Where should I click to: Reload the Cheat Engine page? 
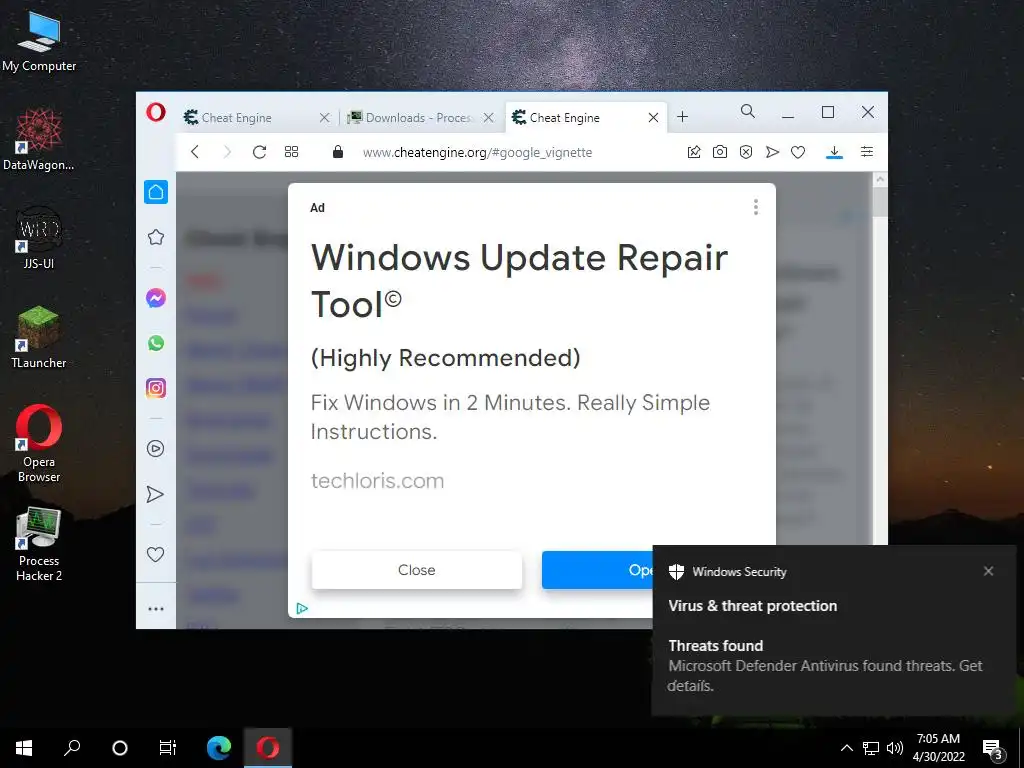click(x=259, y=152)
